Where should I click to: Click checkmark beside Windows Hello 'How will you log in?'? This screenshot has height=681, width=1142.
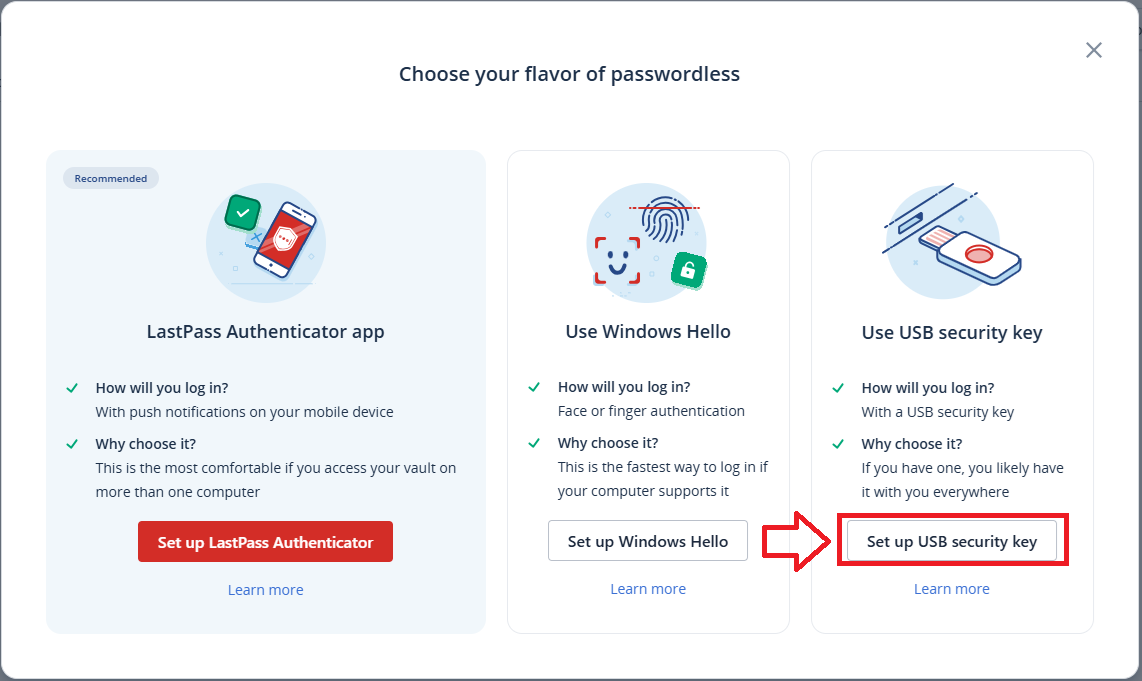[x=534, y=387]
